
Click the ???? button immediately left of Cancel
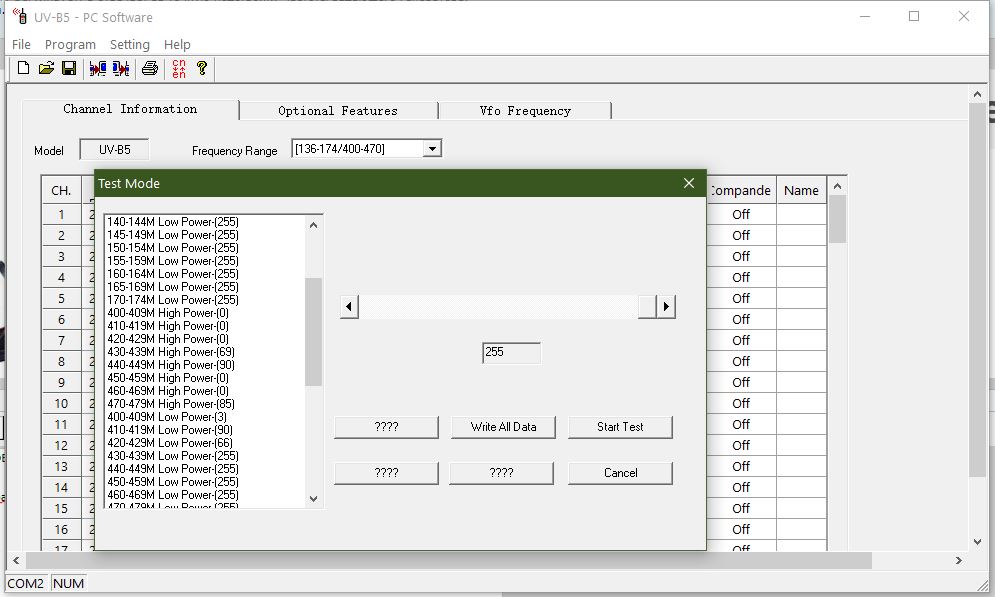point(501,473)
